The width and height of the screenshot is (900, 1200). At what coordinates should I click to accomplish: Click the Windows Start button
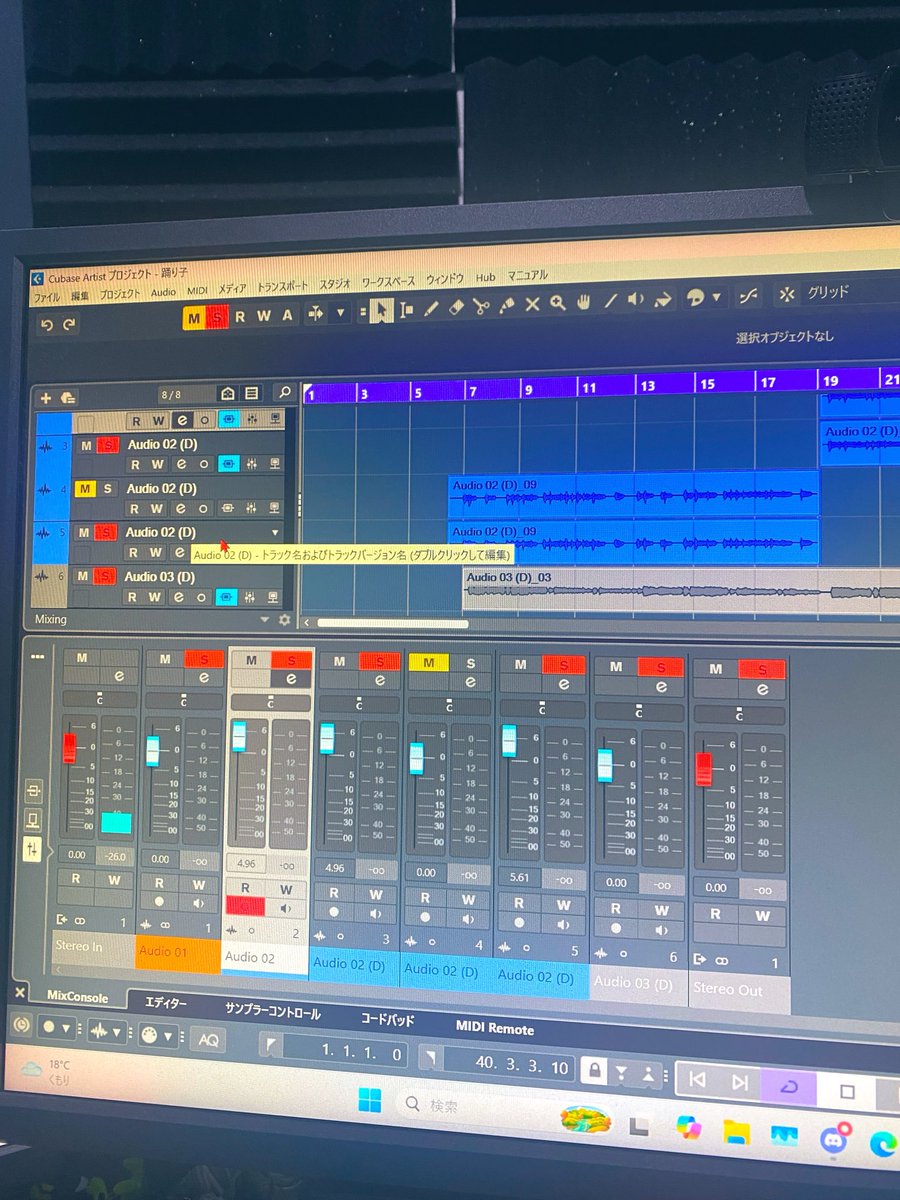tap(370, 1102)
